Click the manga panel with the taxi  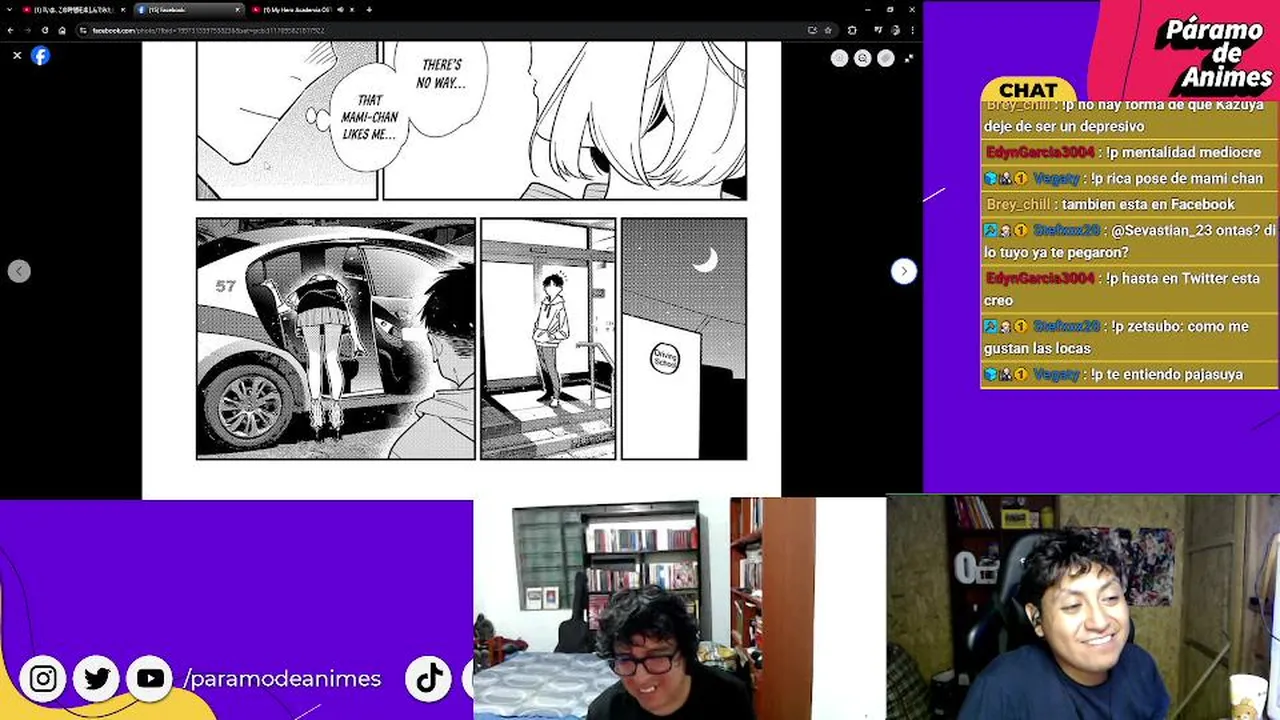pyautogui.click(x=336, y=339)
